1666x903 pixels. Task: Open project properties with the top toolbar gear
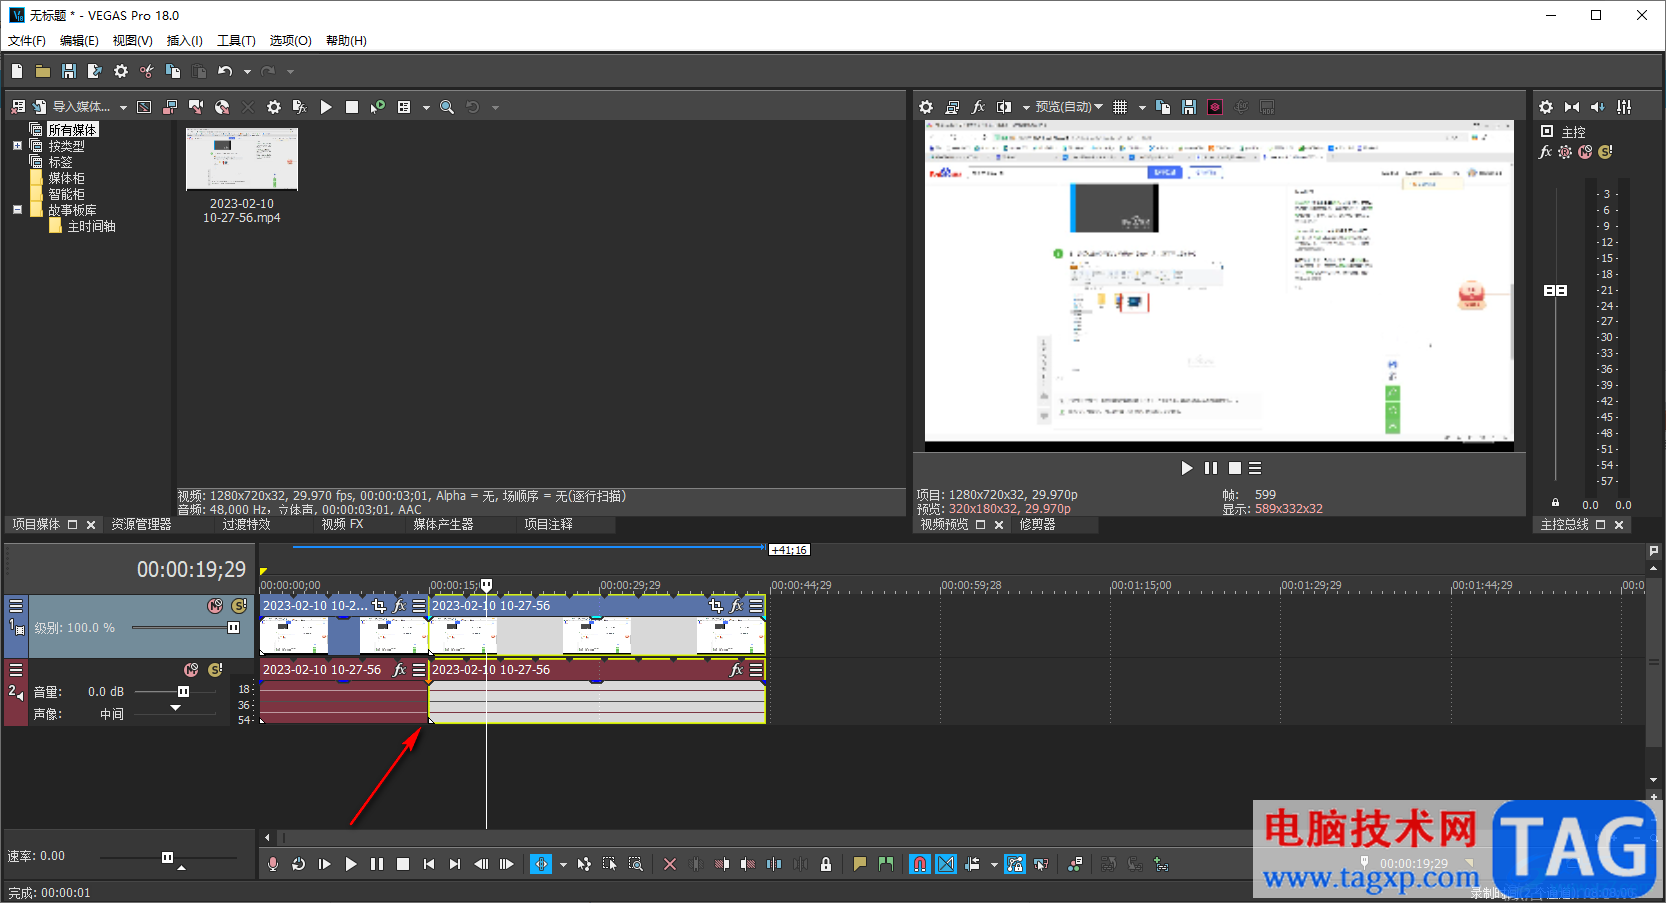pos(121,71)
